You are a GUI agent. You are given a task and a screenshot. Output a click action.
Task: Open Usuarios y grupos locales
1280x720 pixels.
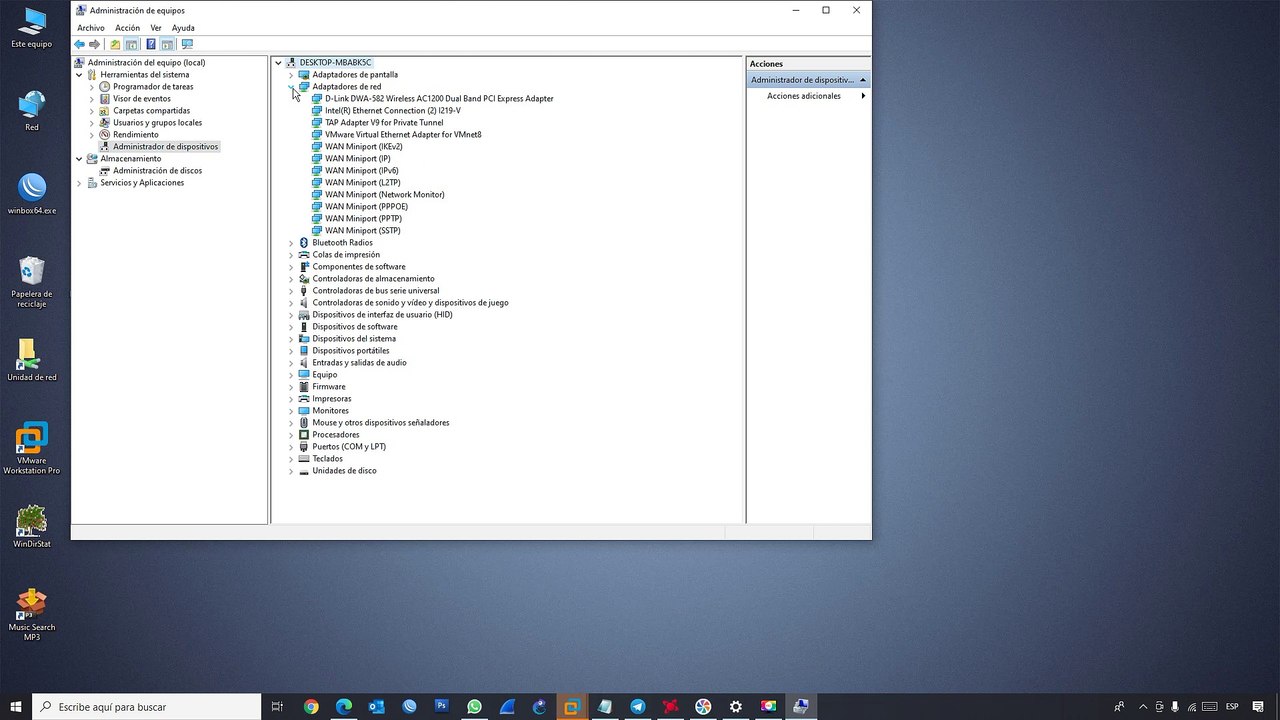(x=157, y=123)
